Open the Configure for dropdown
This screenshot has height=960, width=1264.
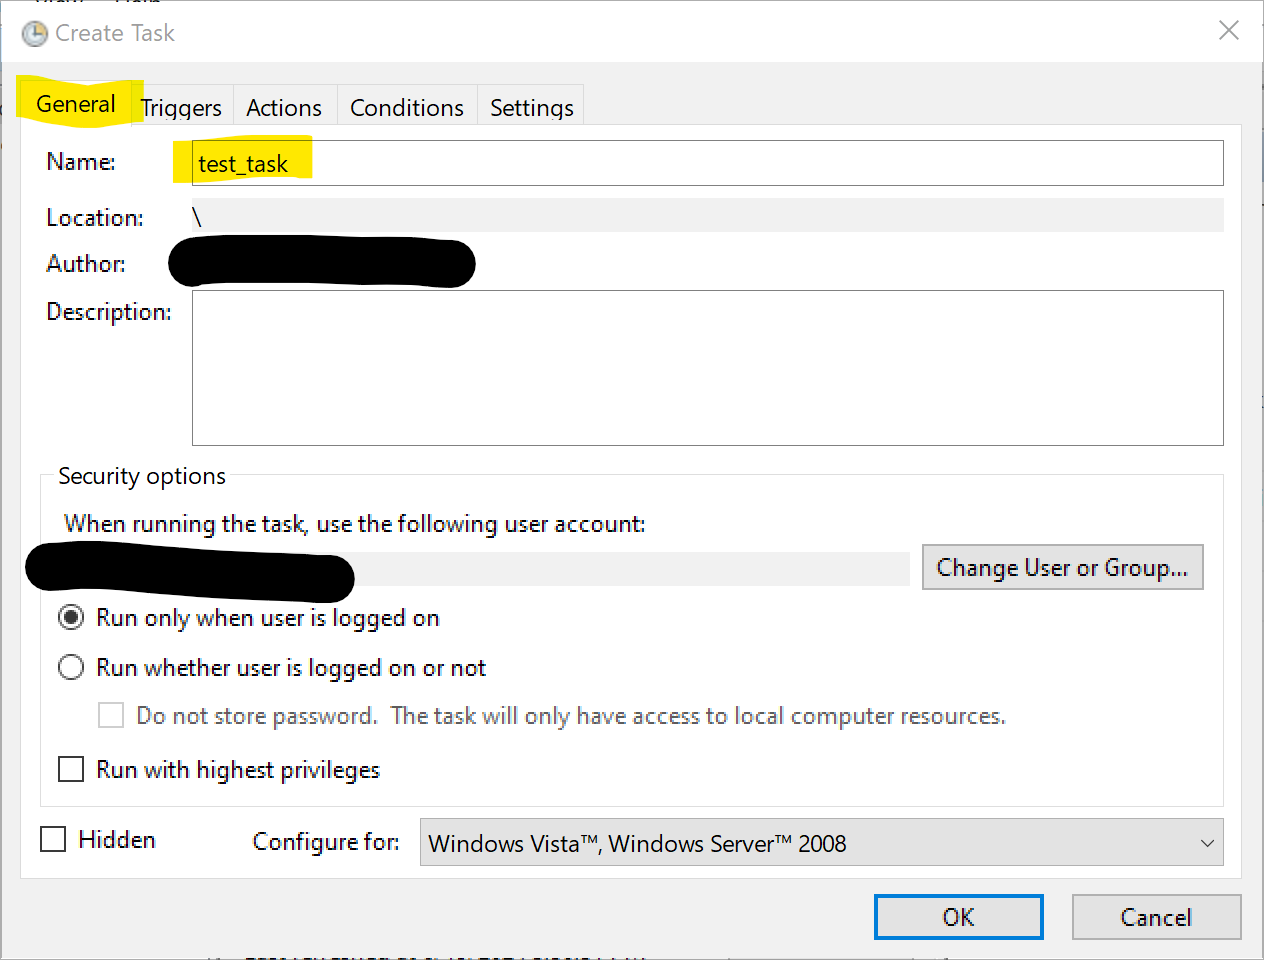point(822,842)
